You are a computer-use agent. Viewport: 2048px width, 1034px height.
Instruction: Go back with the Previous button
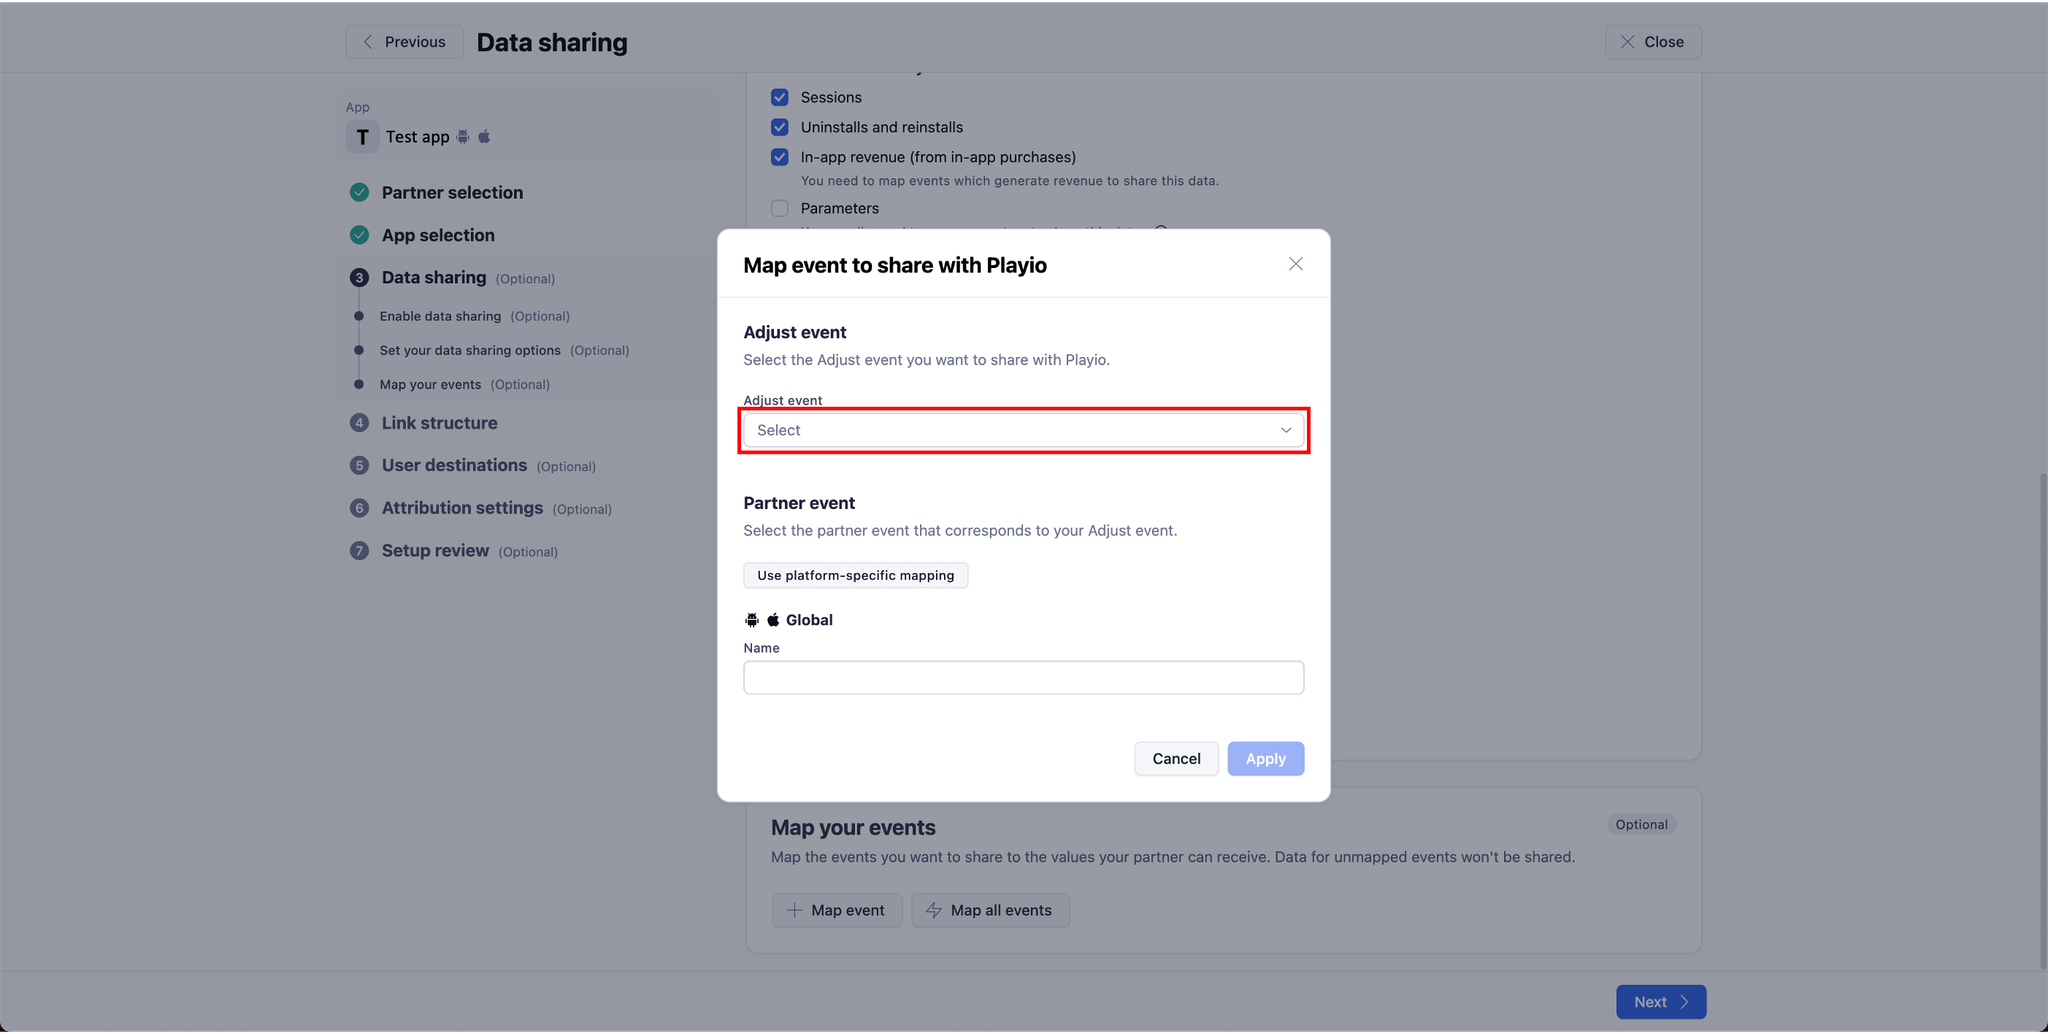tap(404, 42)
